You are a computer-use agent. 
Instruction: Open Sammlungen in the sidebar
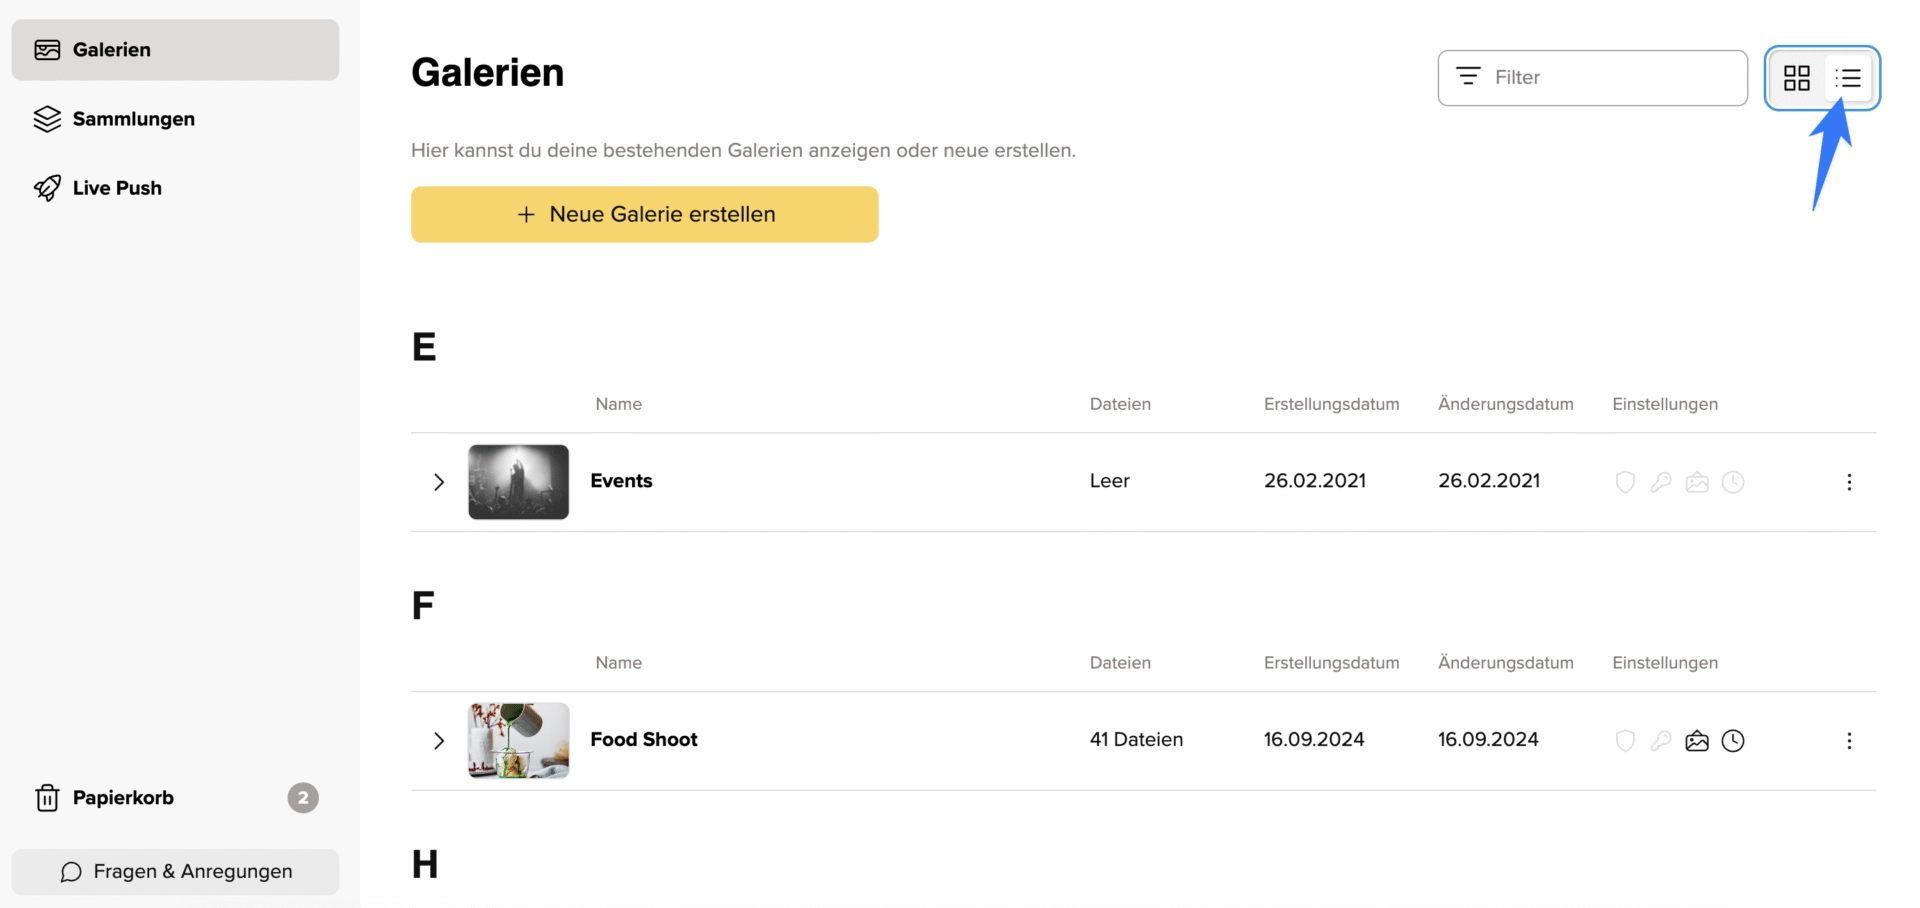tap(133, 119)
